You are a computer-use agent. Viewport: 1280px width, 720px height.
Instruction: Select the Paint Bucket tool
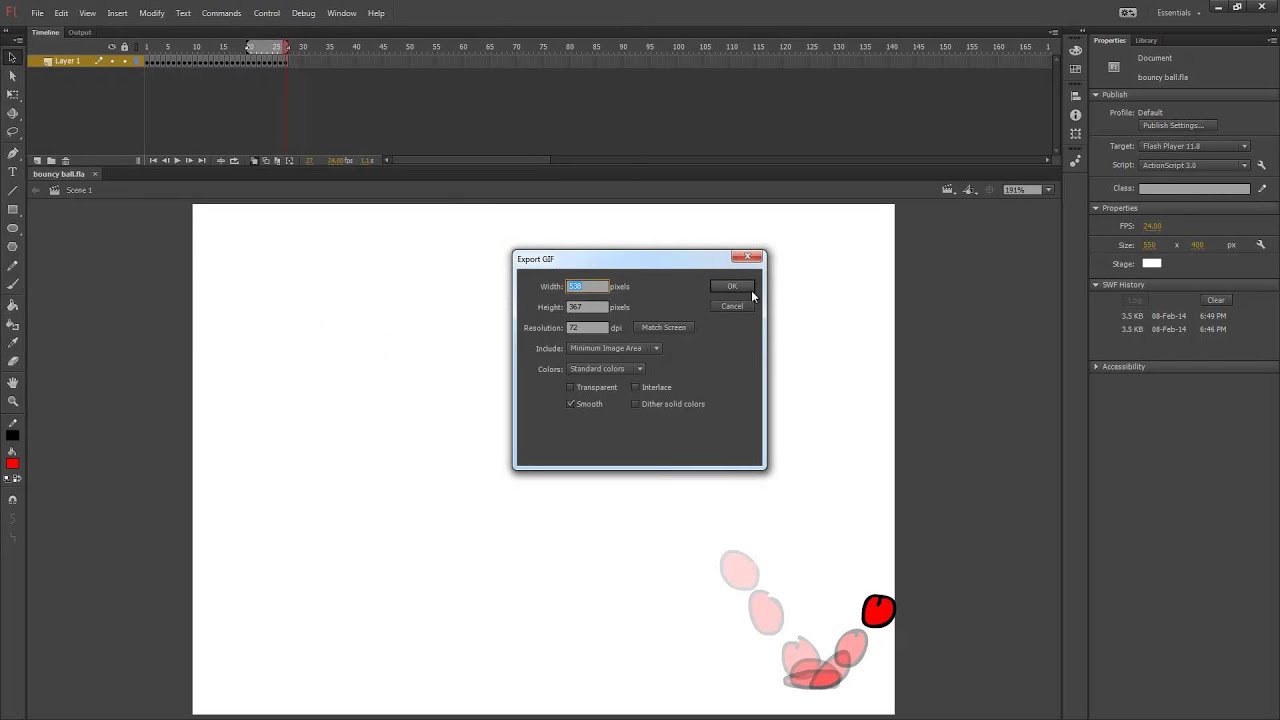tap(13, 305)
